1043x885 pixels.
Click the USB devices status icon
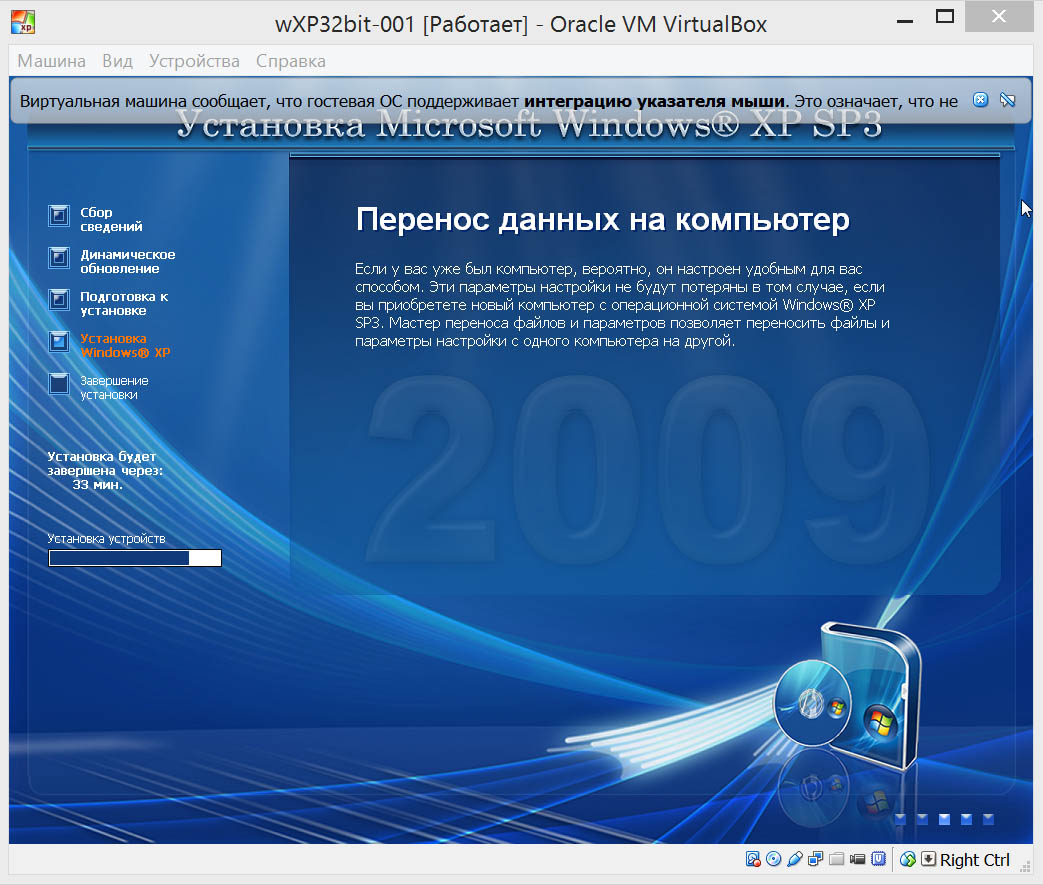point(794,859)
